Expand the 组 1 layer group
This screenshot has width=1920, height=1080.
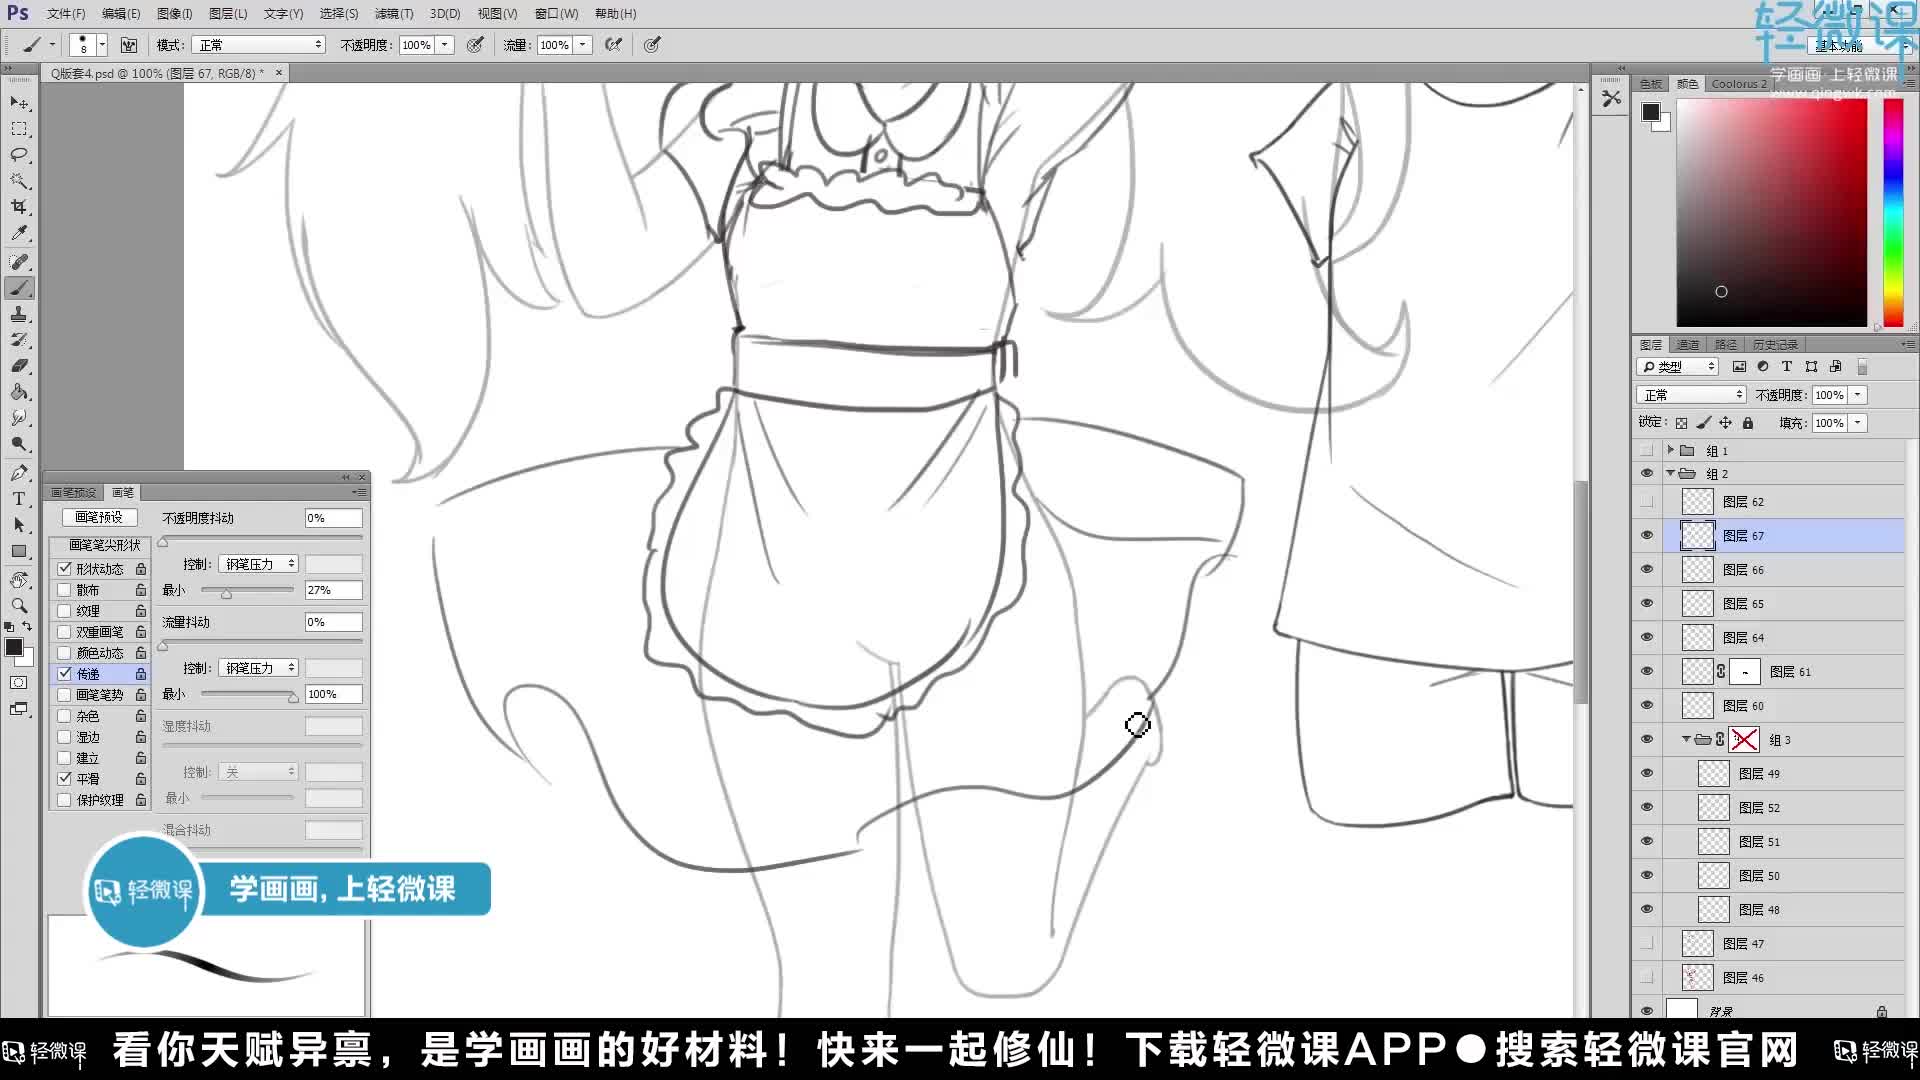pos(1672,450)
